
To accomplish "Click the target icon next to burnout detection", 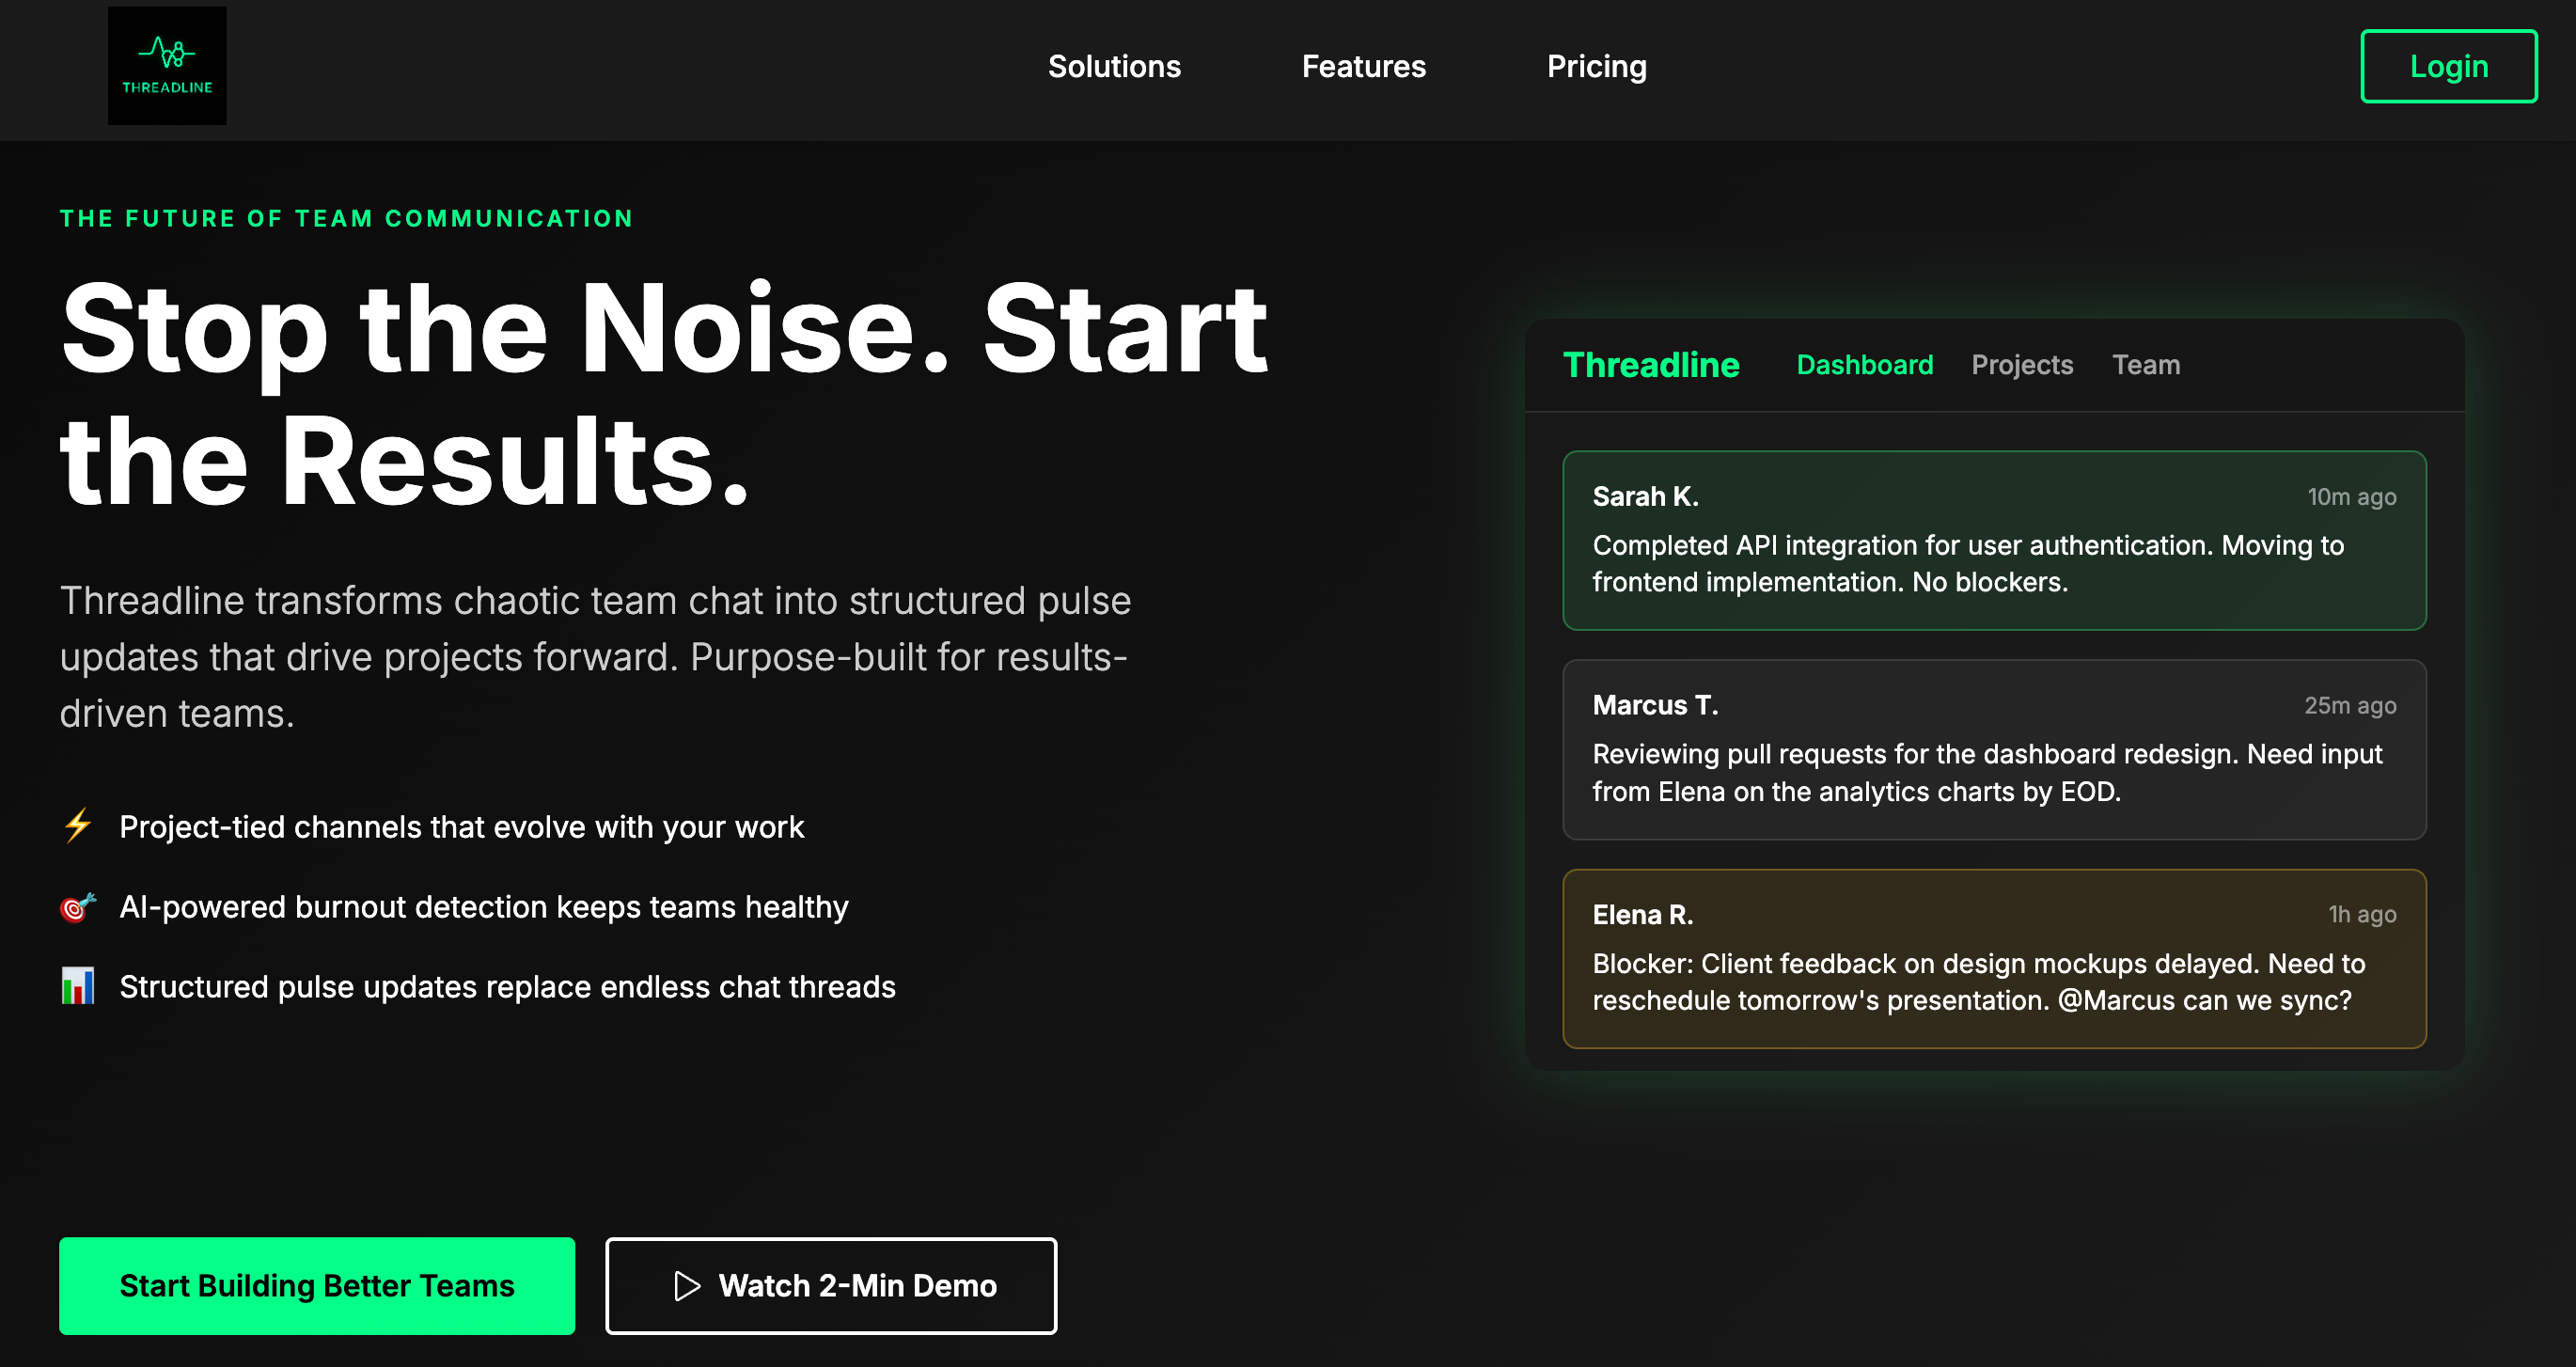I will 78,906.
